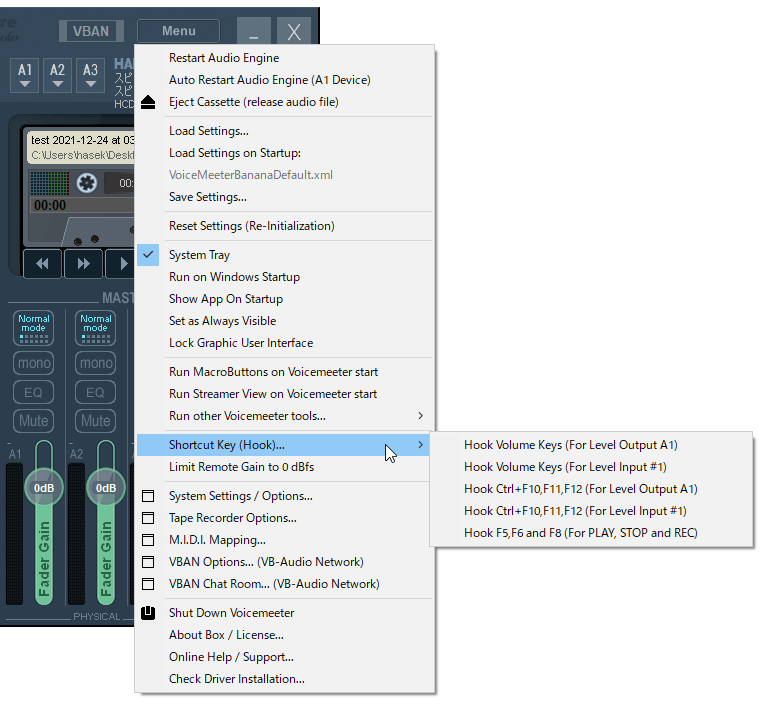The height and width of the screenshot is (706, 766).
Task: Toggle the System Tray checkmark
Action: 148,255
